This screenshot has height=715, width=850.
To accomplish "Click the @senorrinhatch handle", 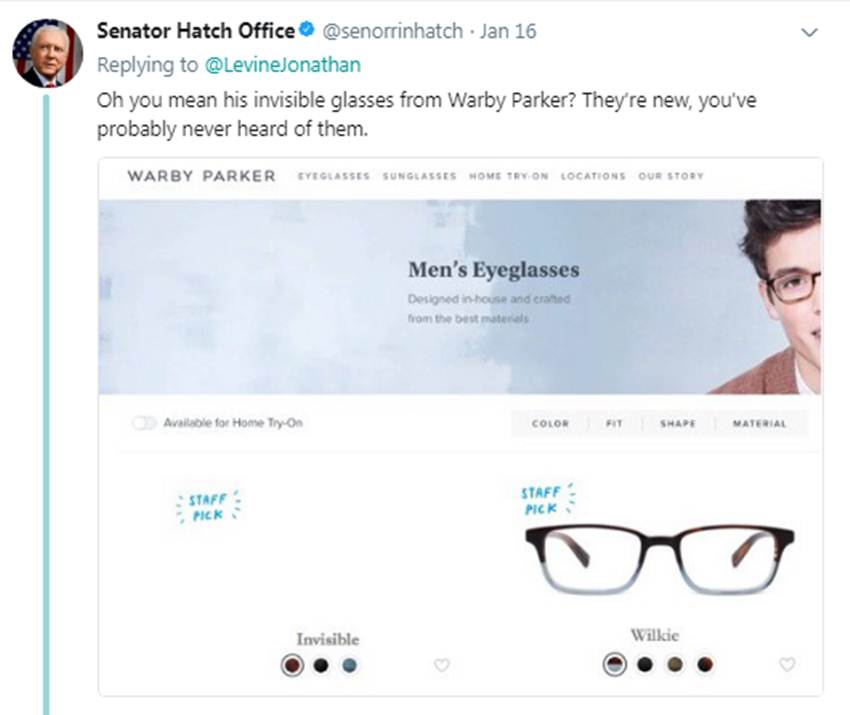I will pos(393,31).
